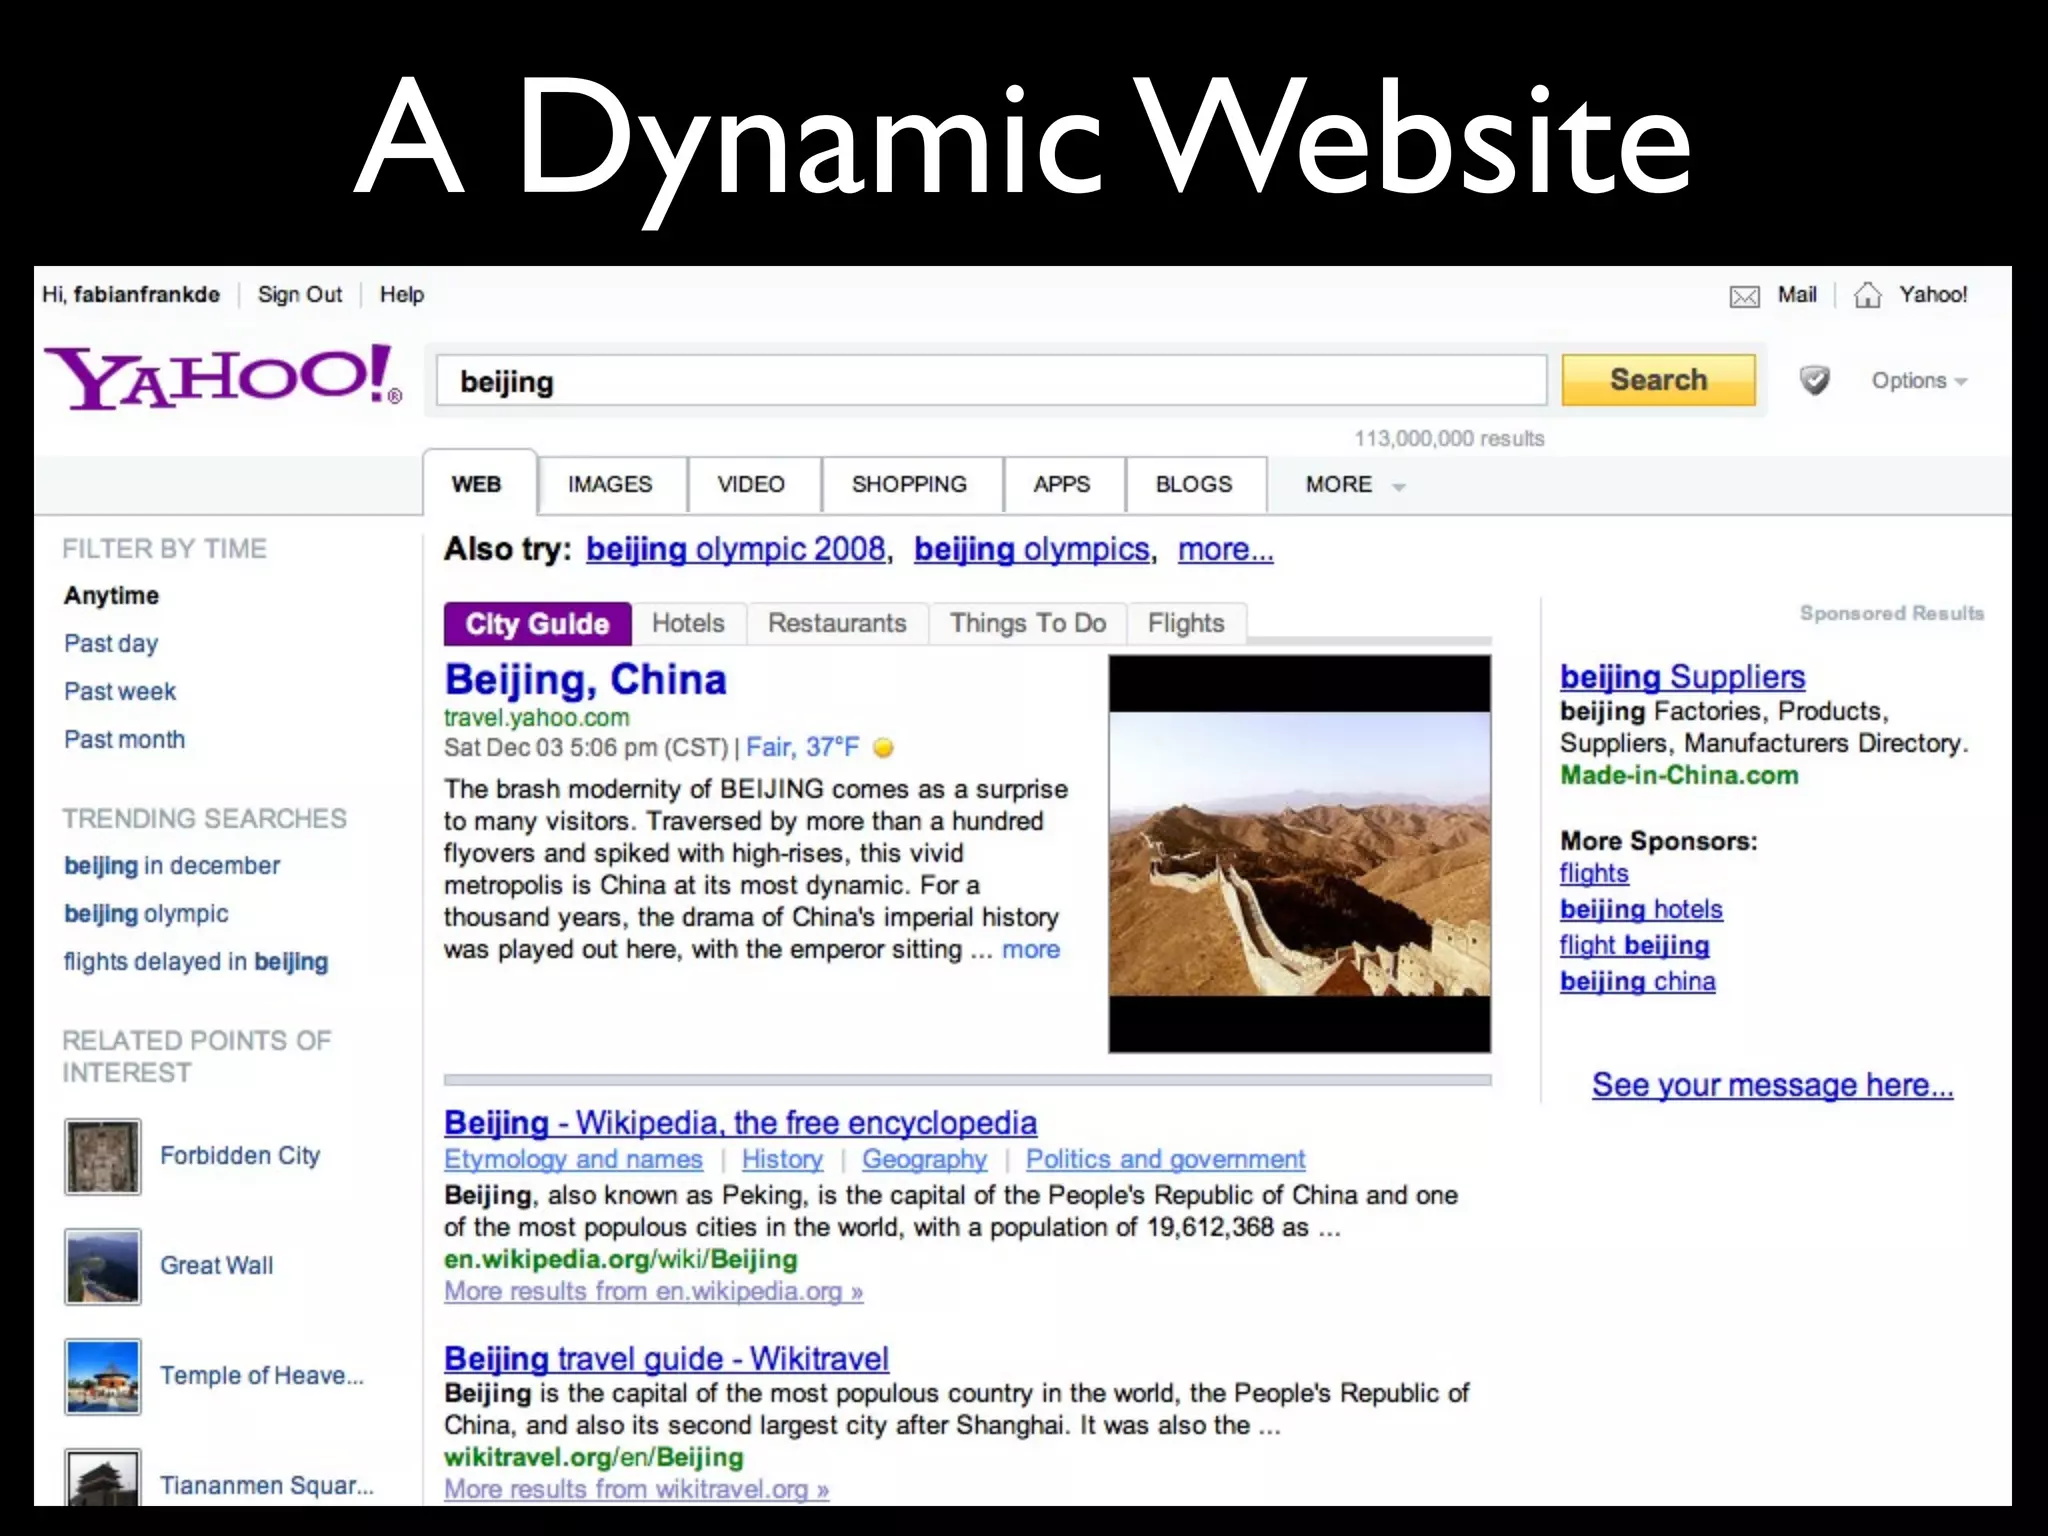Switch to the IMAGES tab
The width and height of the screenshot is (2048, 1536).
[x=609, y=485]
